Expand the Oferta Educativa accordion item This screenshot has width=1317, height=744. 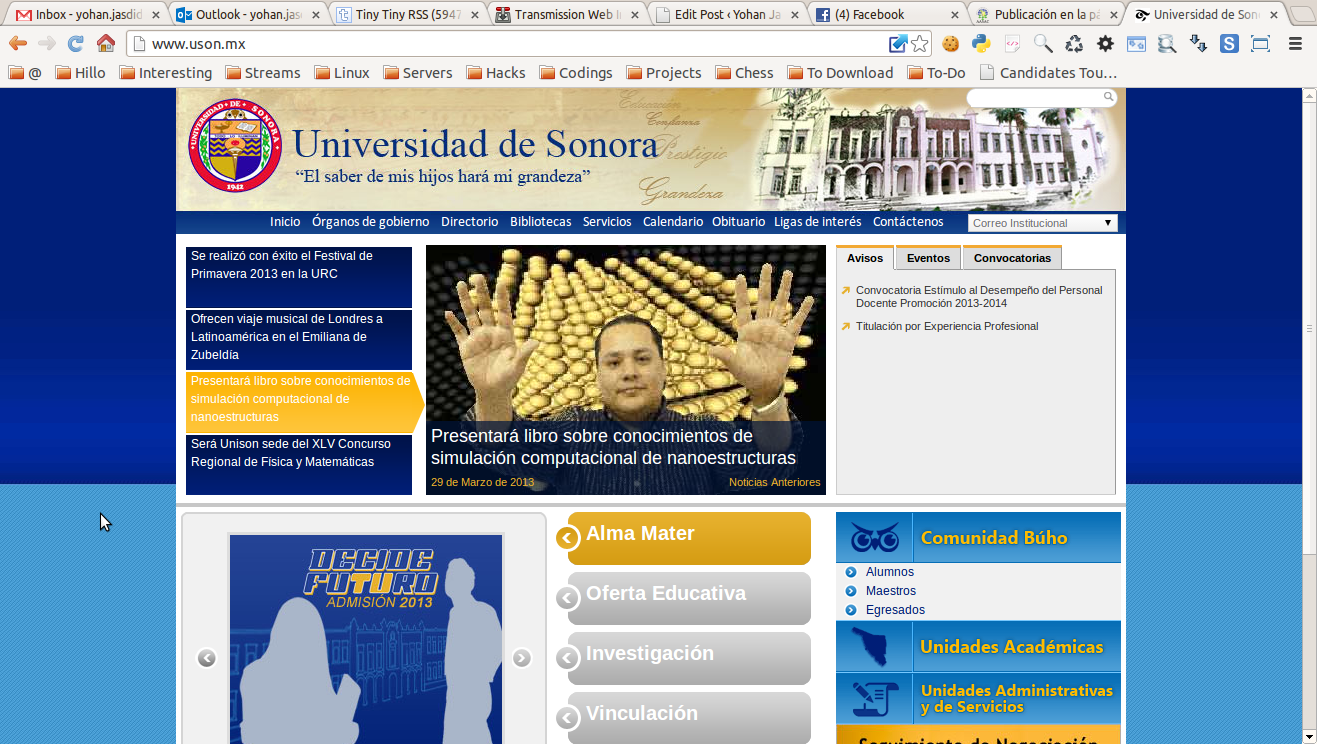[689, 598]
